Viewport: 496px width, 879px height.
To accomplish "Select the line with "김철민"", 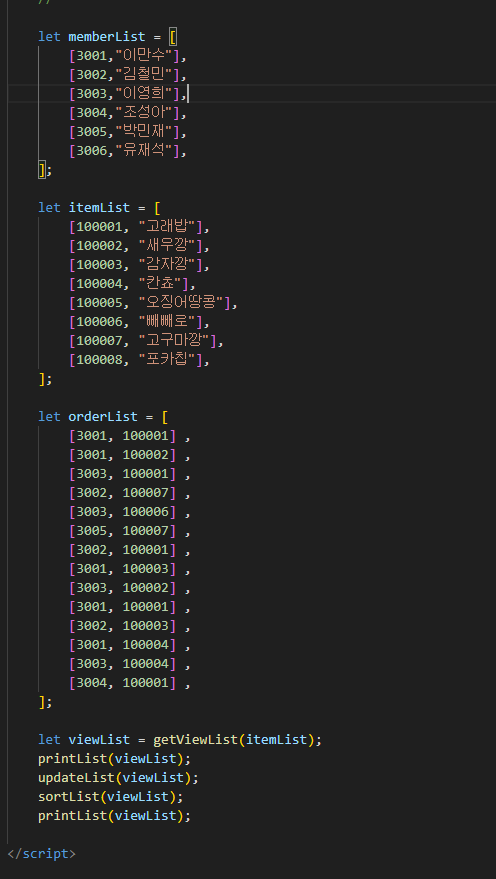I will (x=128, y=75).
